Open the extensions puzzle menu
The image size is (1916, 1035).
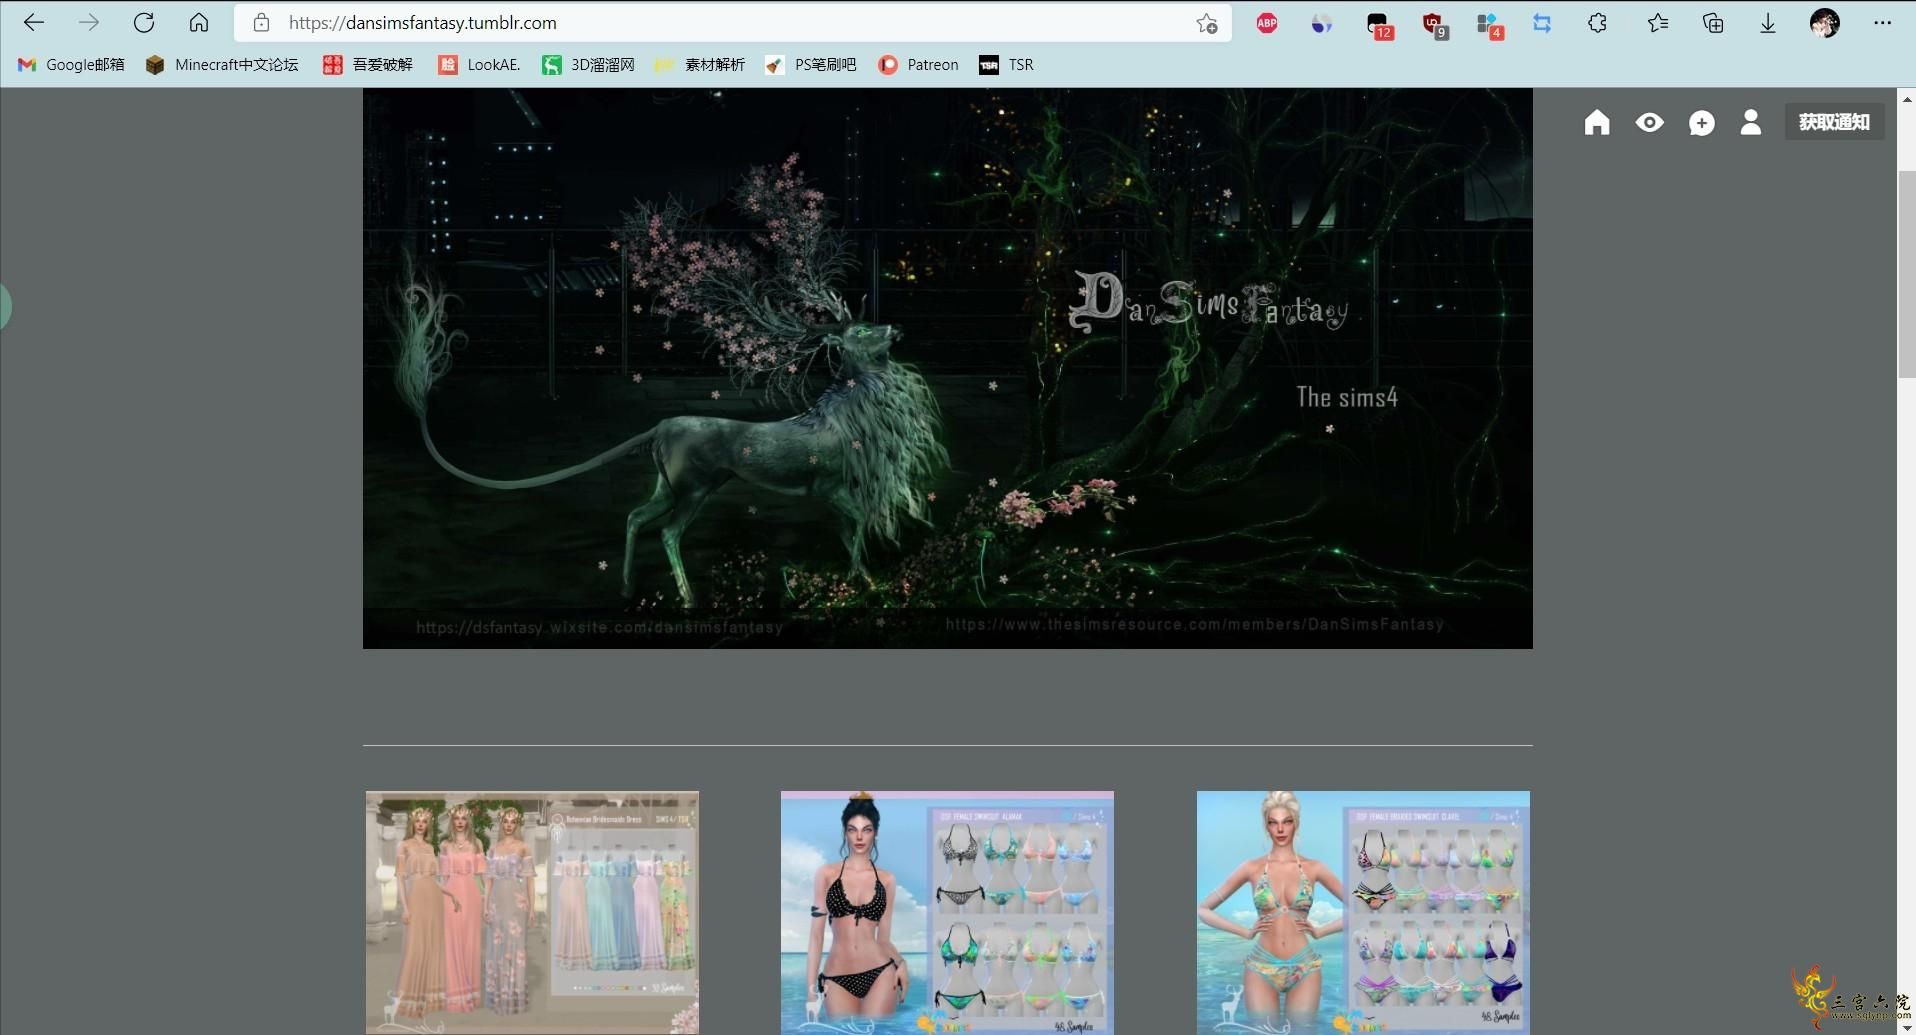(x=1597, y=23)
